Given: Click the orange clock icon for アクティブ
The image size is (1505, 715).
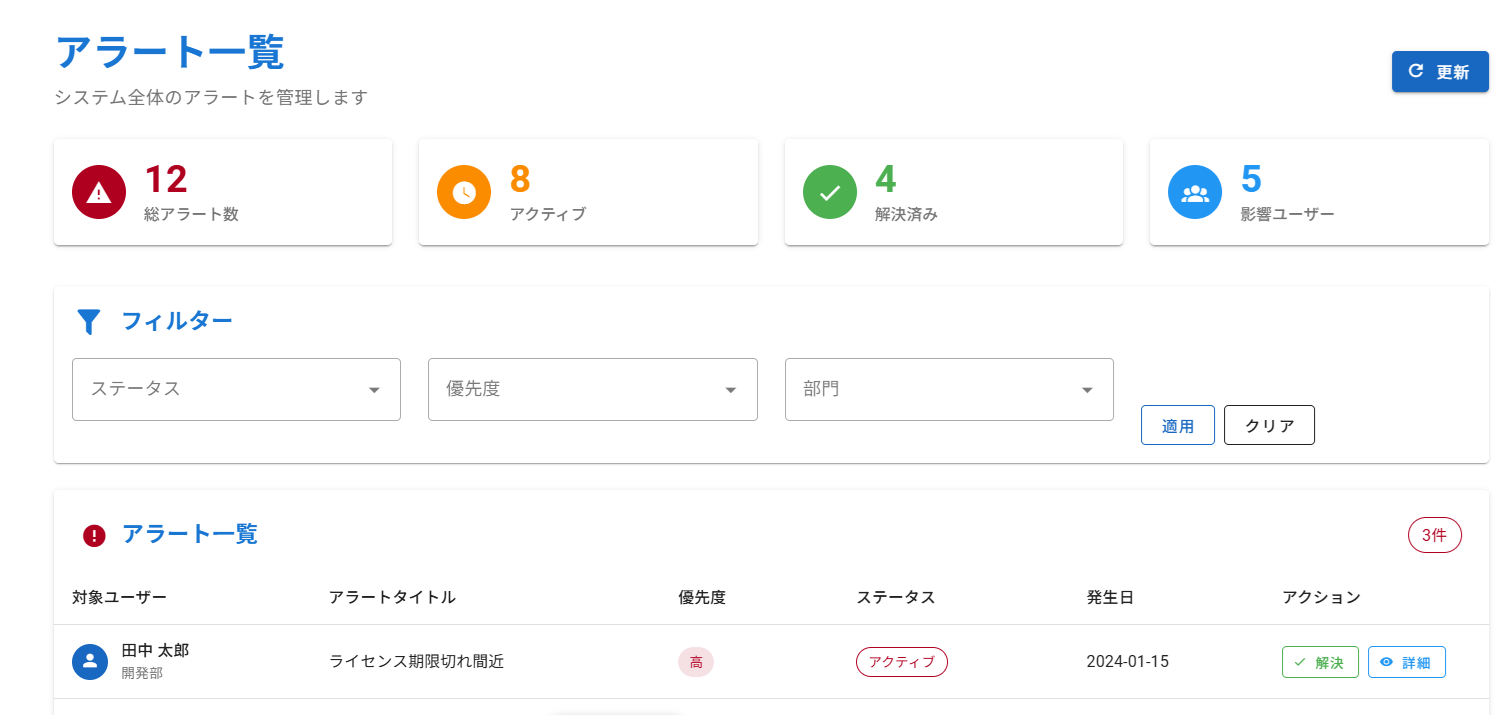Looking at the screenshot, I should click(x=464, y=192).
